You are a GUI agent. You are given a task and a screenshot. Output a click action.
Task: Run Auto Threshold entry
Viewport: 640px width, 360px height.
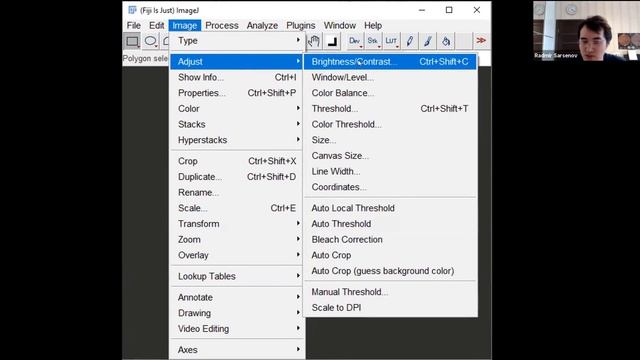[390, 224]
